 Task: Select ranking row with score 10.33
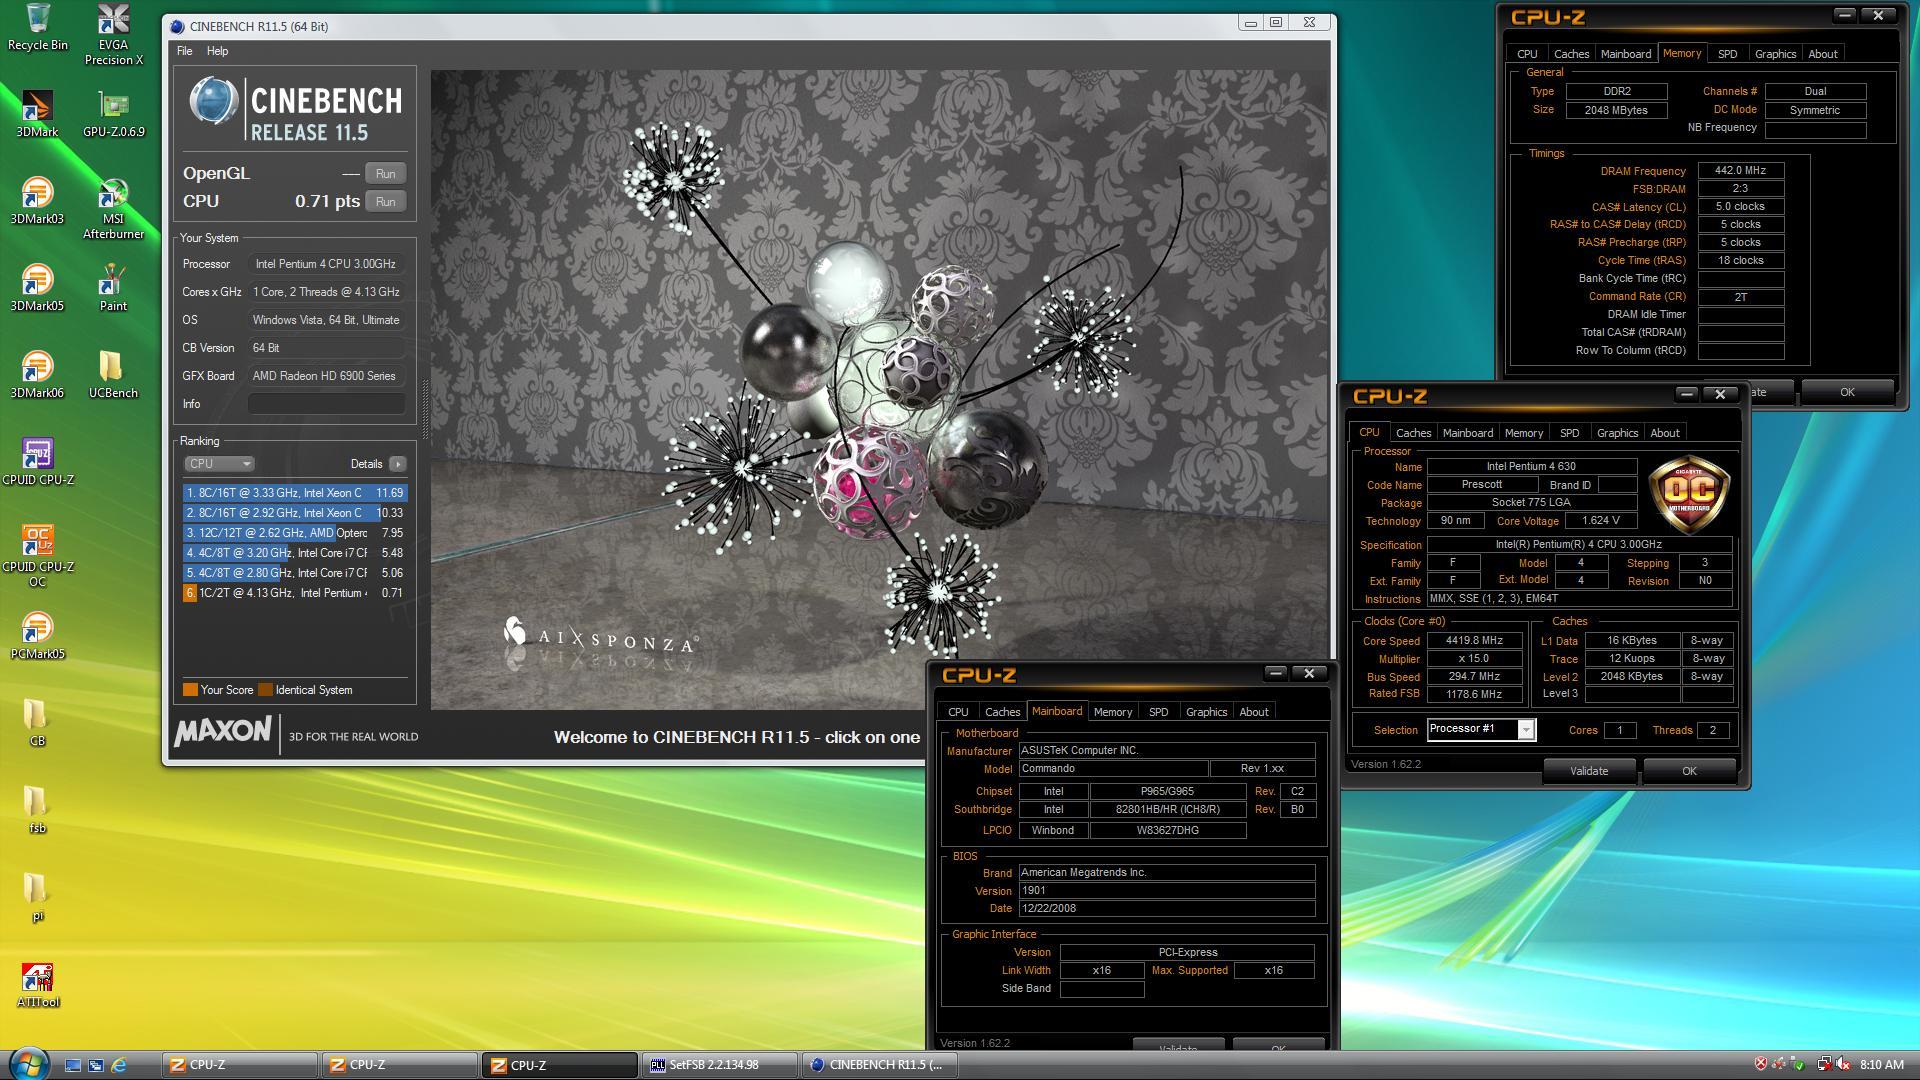point(294,513)
